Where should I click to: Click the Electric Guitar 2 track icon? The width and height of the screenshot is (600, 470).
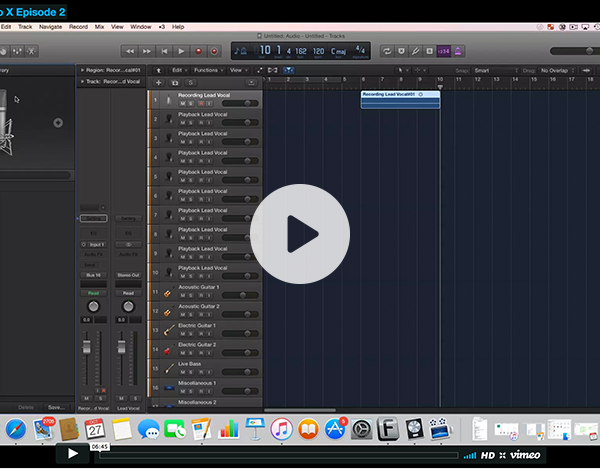pos(168,349)
